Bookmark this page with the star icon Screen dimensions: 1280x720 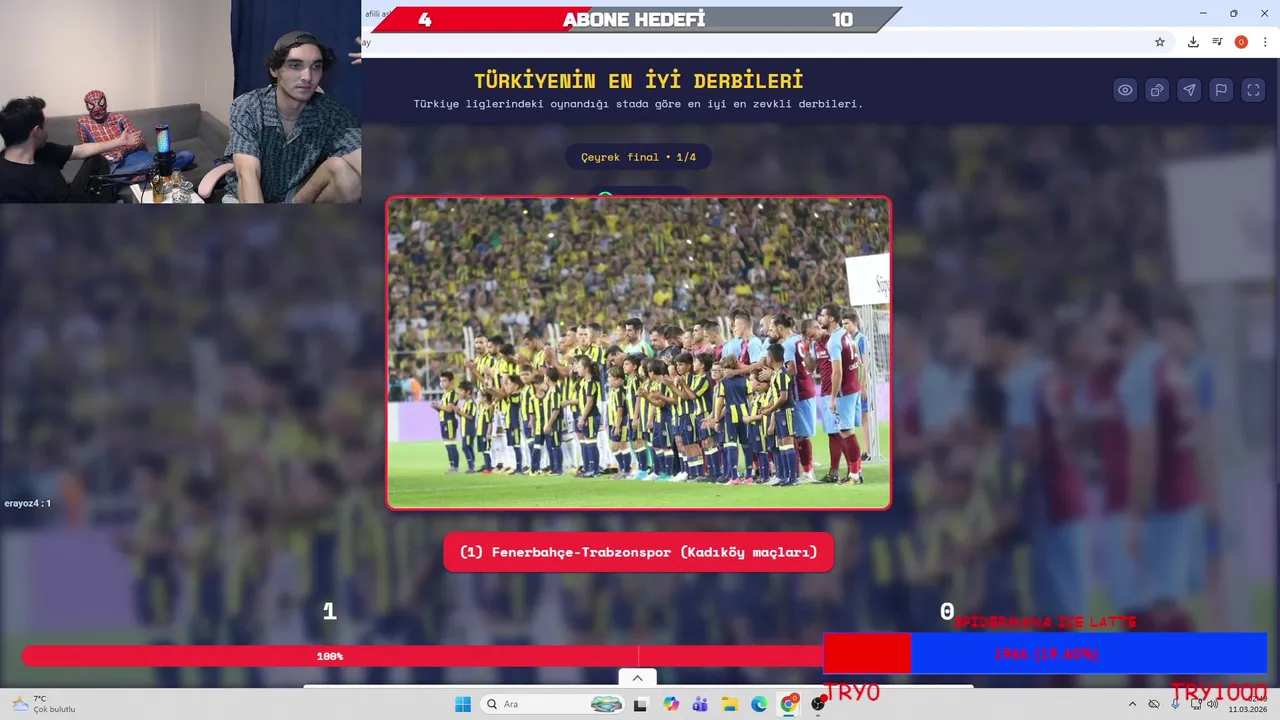[1160, 42]
